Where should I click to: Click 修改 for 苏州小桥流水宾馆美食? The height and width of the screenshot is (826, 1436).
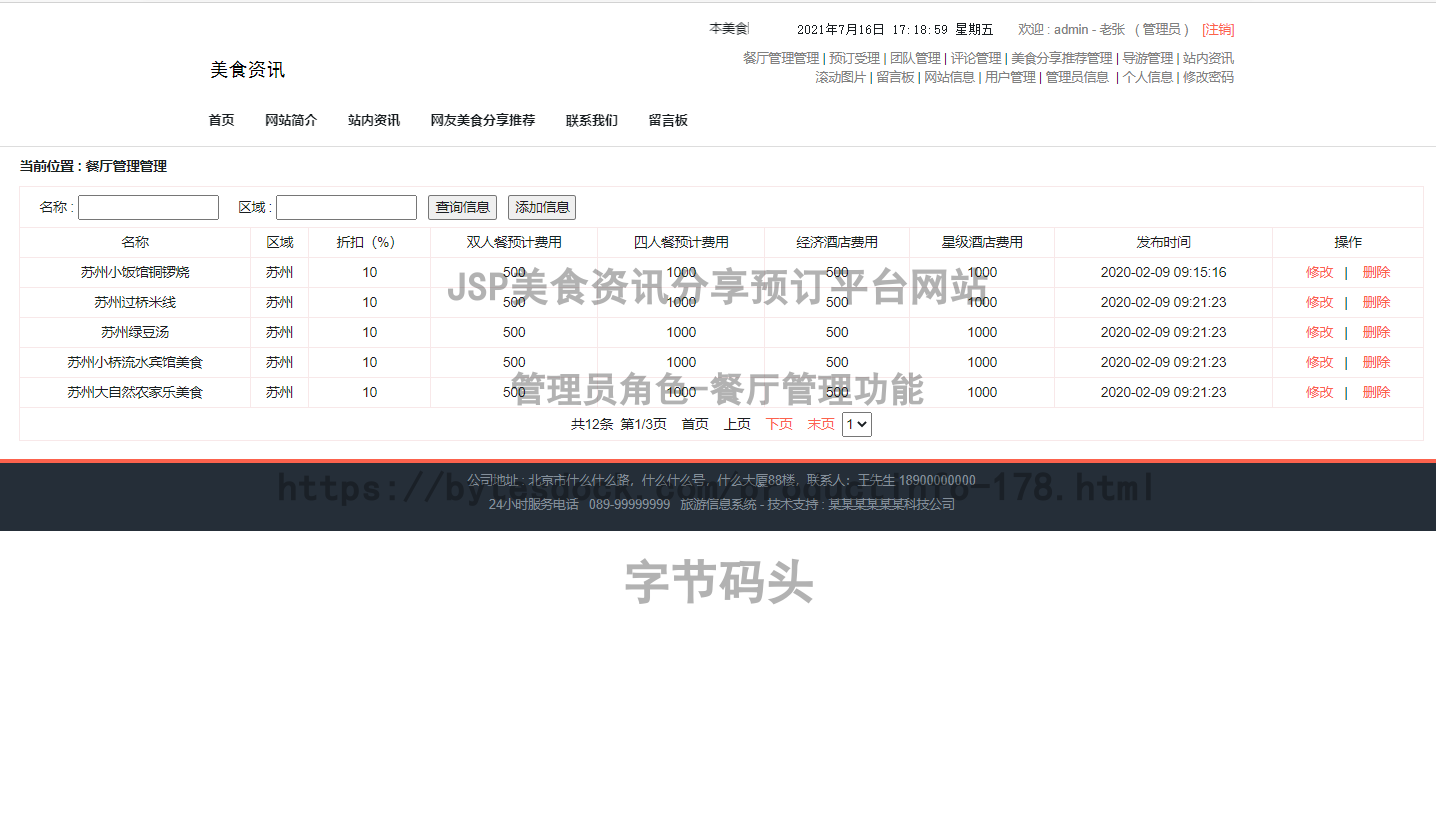click(x=1319, y=362)
